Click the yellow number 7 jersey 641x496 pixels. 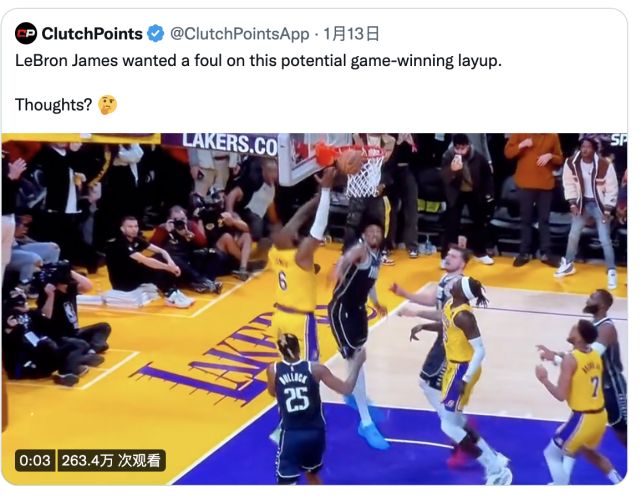coord(586,380)
